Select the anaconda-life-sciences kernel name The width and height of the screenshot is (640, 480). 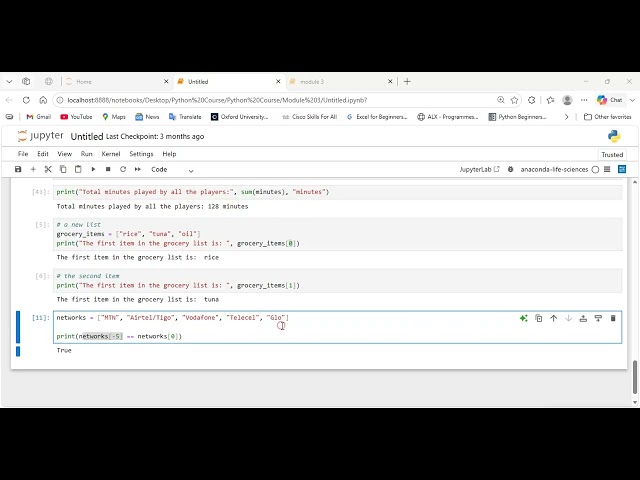[554, 169]
